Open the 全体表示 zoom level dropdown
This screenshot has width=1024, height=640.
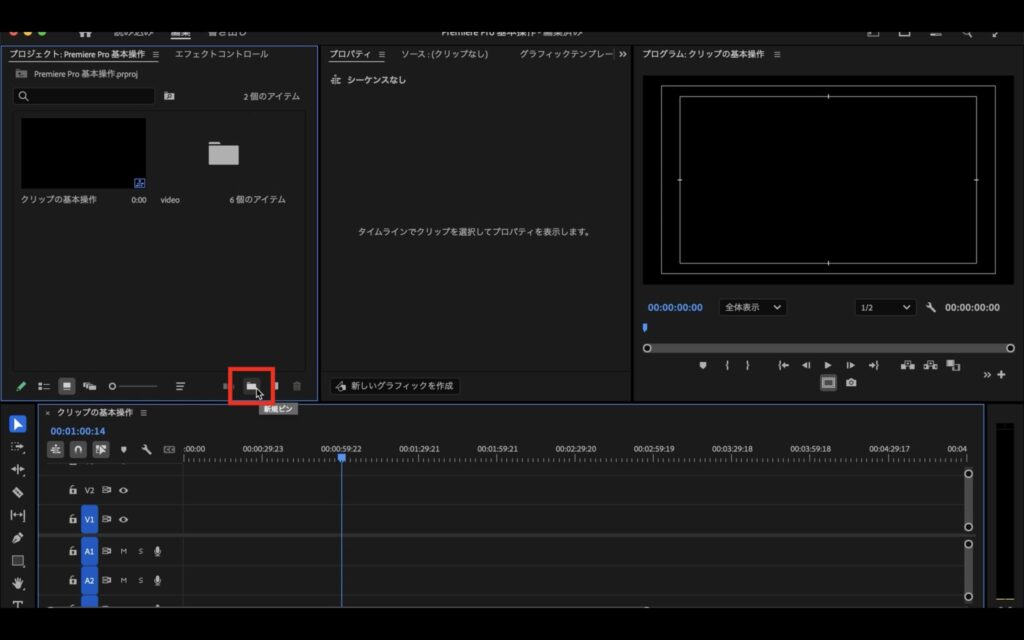[752, 307]
